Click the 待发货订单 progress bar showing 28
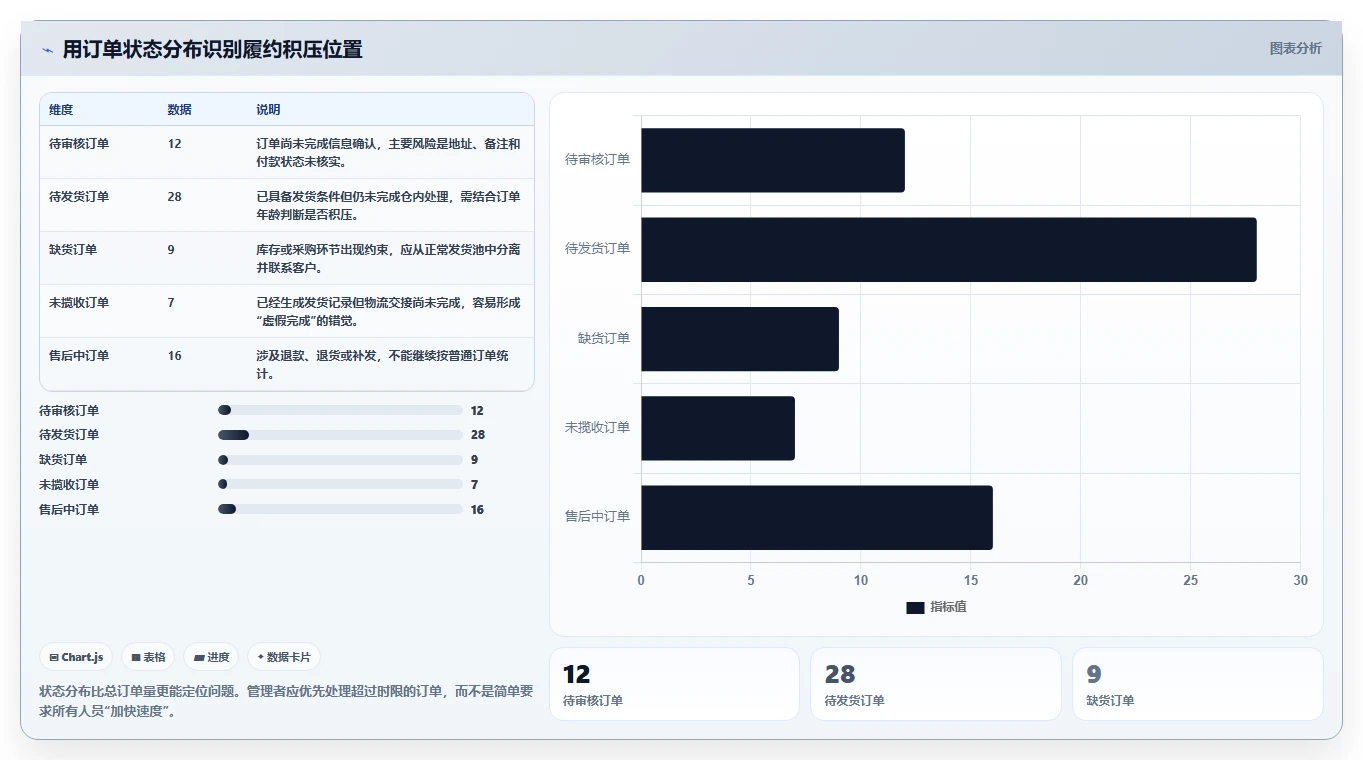The image size is (1363, 760). pyautogui.click(x=340, y=435)
